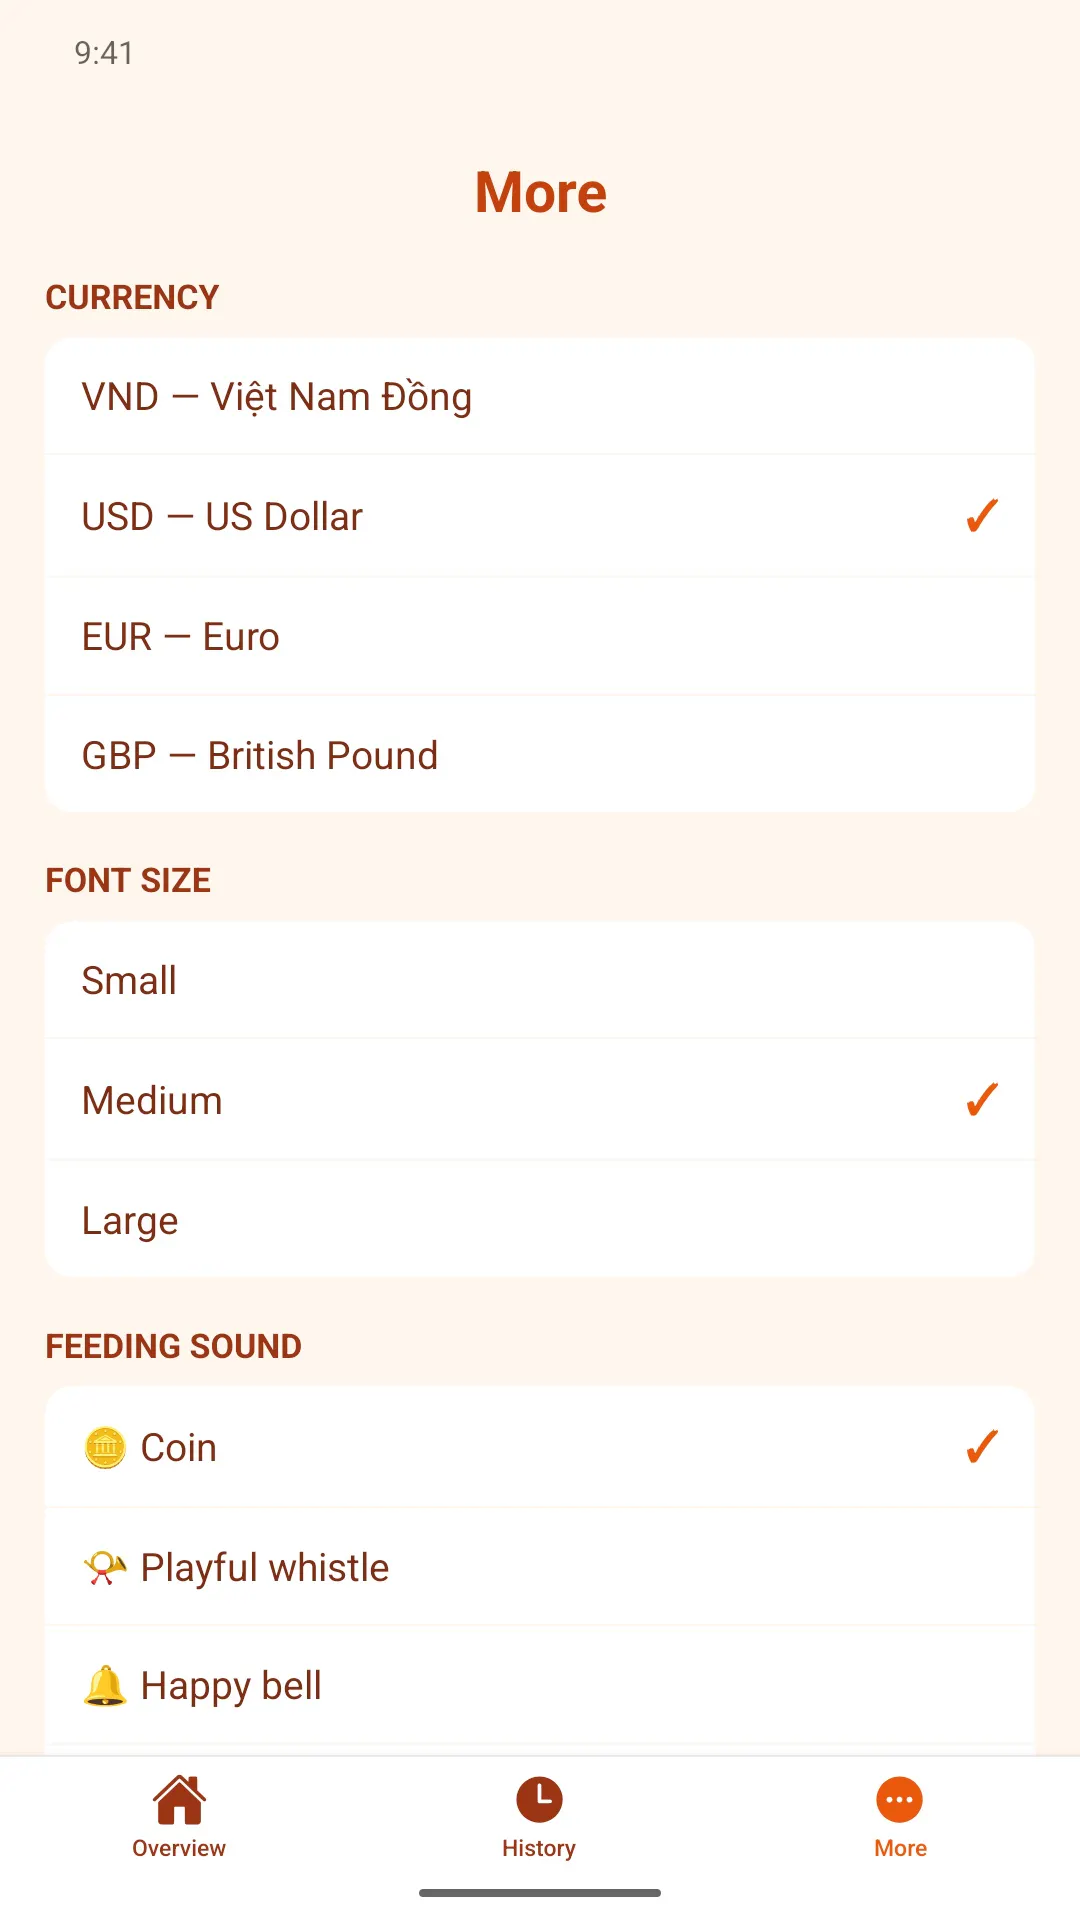The image size is (1080, 1920).
Task: Choose Large font size
Action: click(540, 1220)
